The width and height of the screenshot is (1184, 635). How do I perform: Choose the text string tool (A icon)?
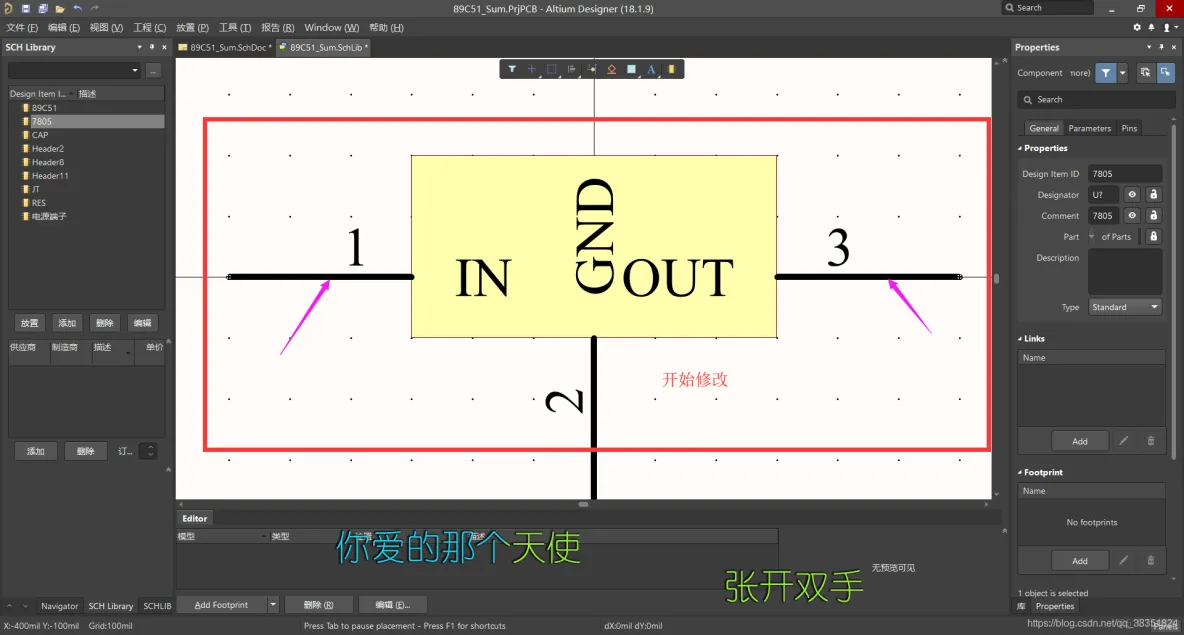coord(651,69)
